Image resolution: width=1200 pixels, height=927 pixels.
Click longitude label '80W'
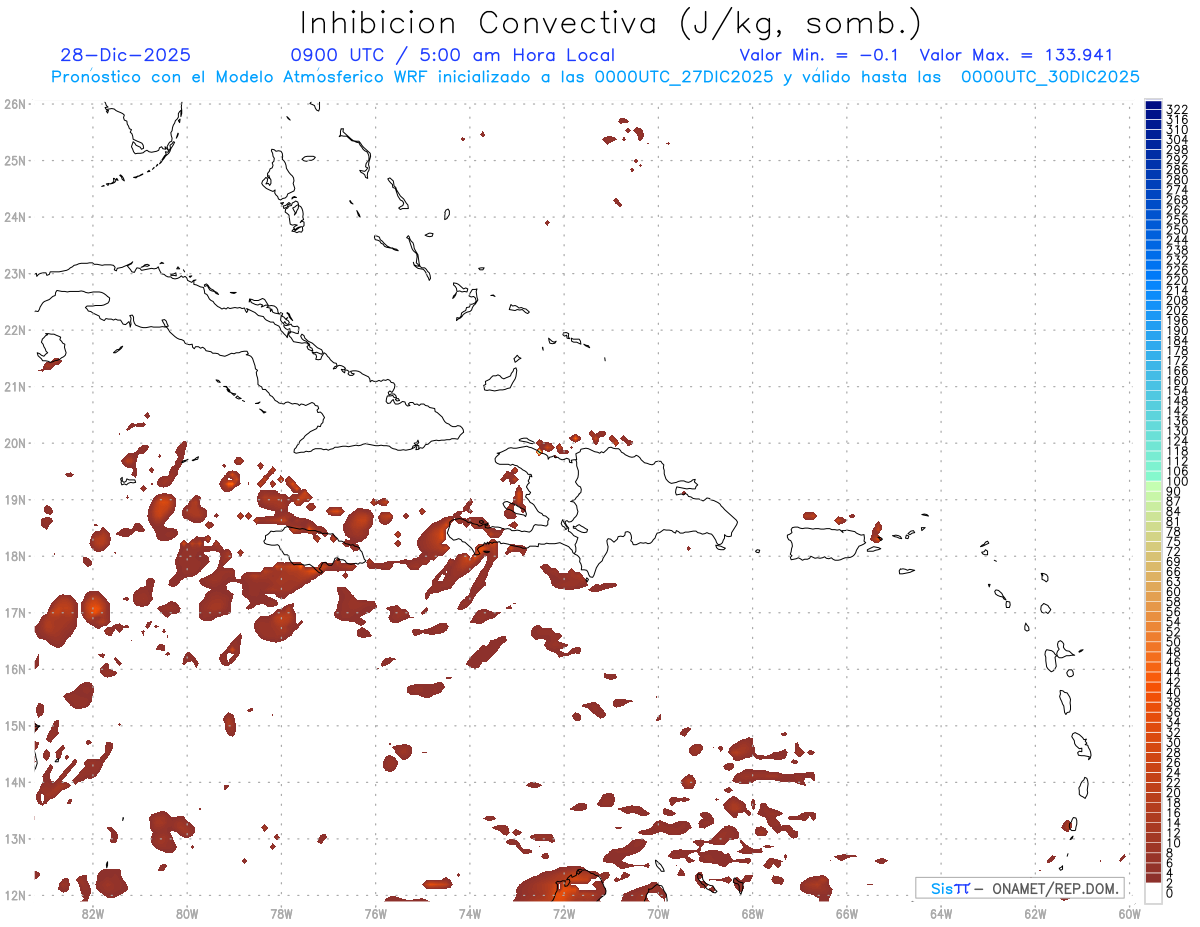(x=187, y=912)
